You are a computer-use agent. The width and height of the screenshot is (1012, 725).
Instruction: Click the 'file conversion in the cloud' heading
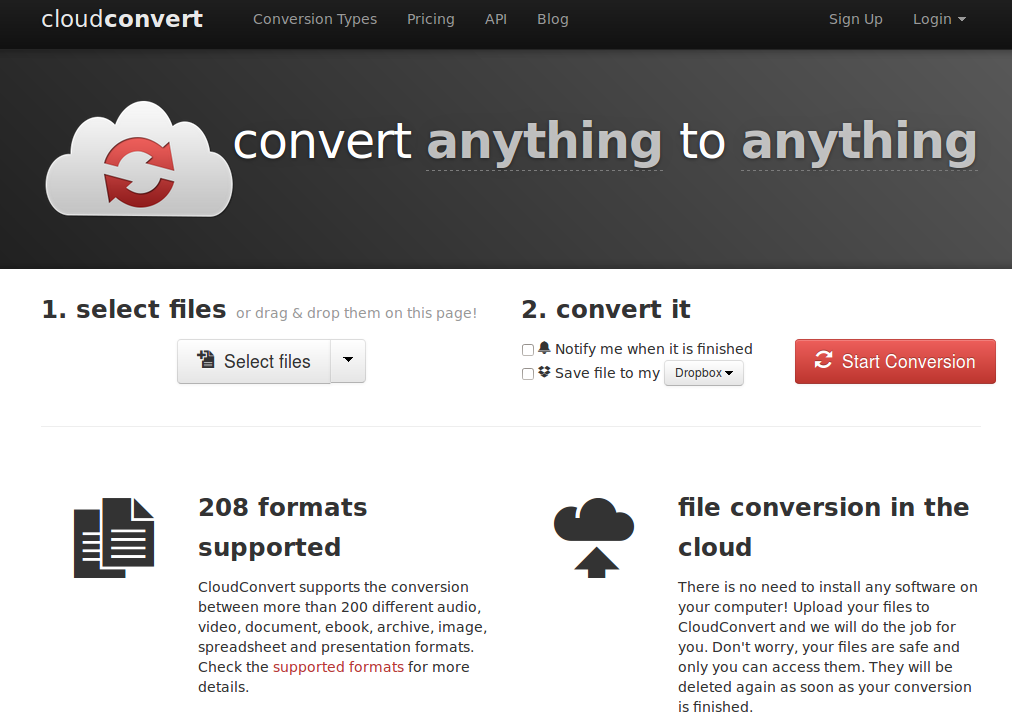(824, 527)
